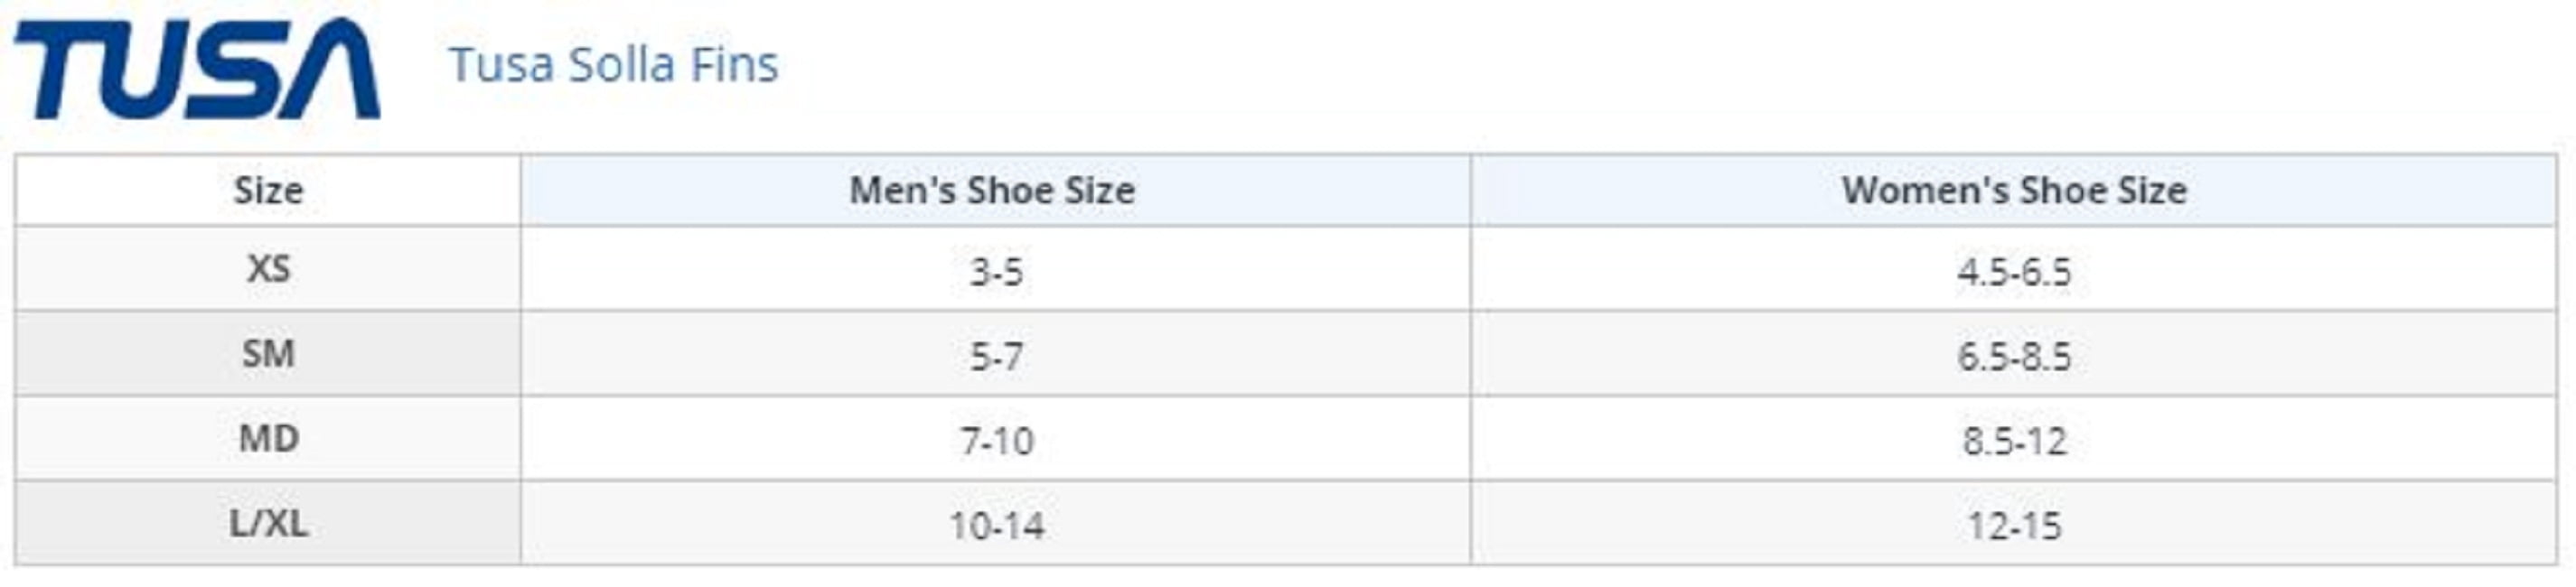The image size is (2576, 587).
Task: Open the Tusa Solla Fins title link
Action: 613,65
